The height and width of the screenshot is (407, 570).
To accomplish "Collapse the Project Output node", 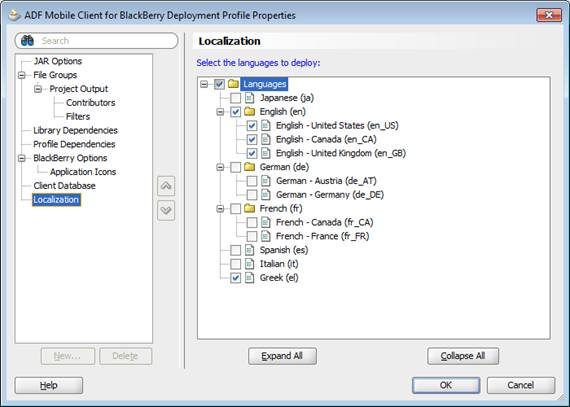I will [38, 89].
